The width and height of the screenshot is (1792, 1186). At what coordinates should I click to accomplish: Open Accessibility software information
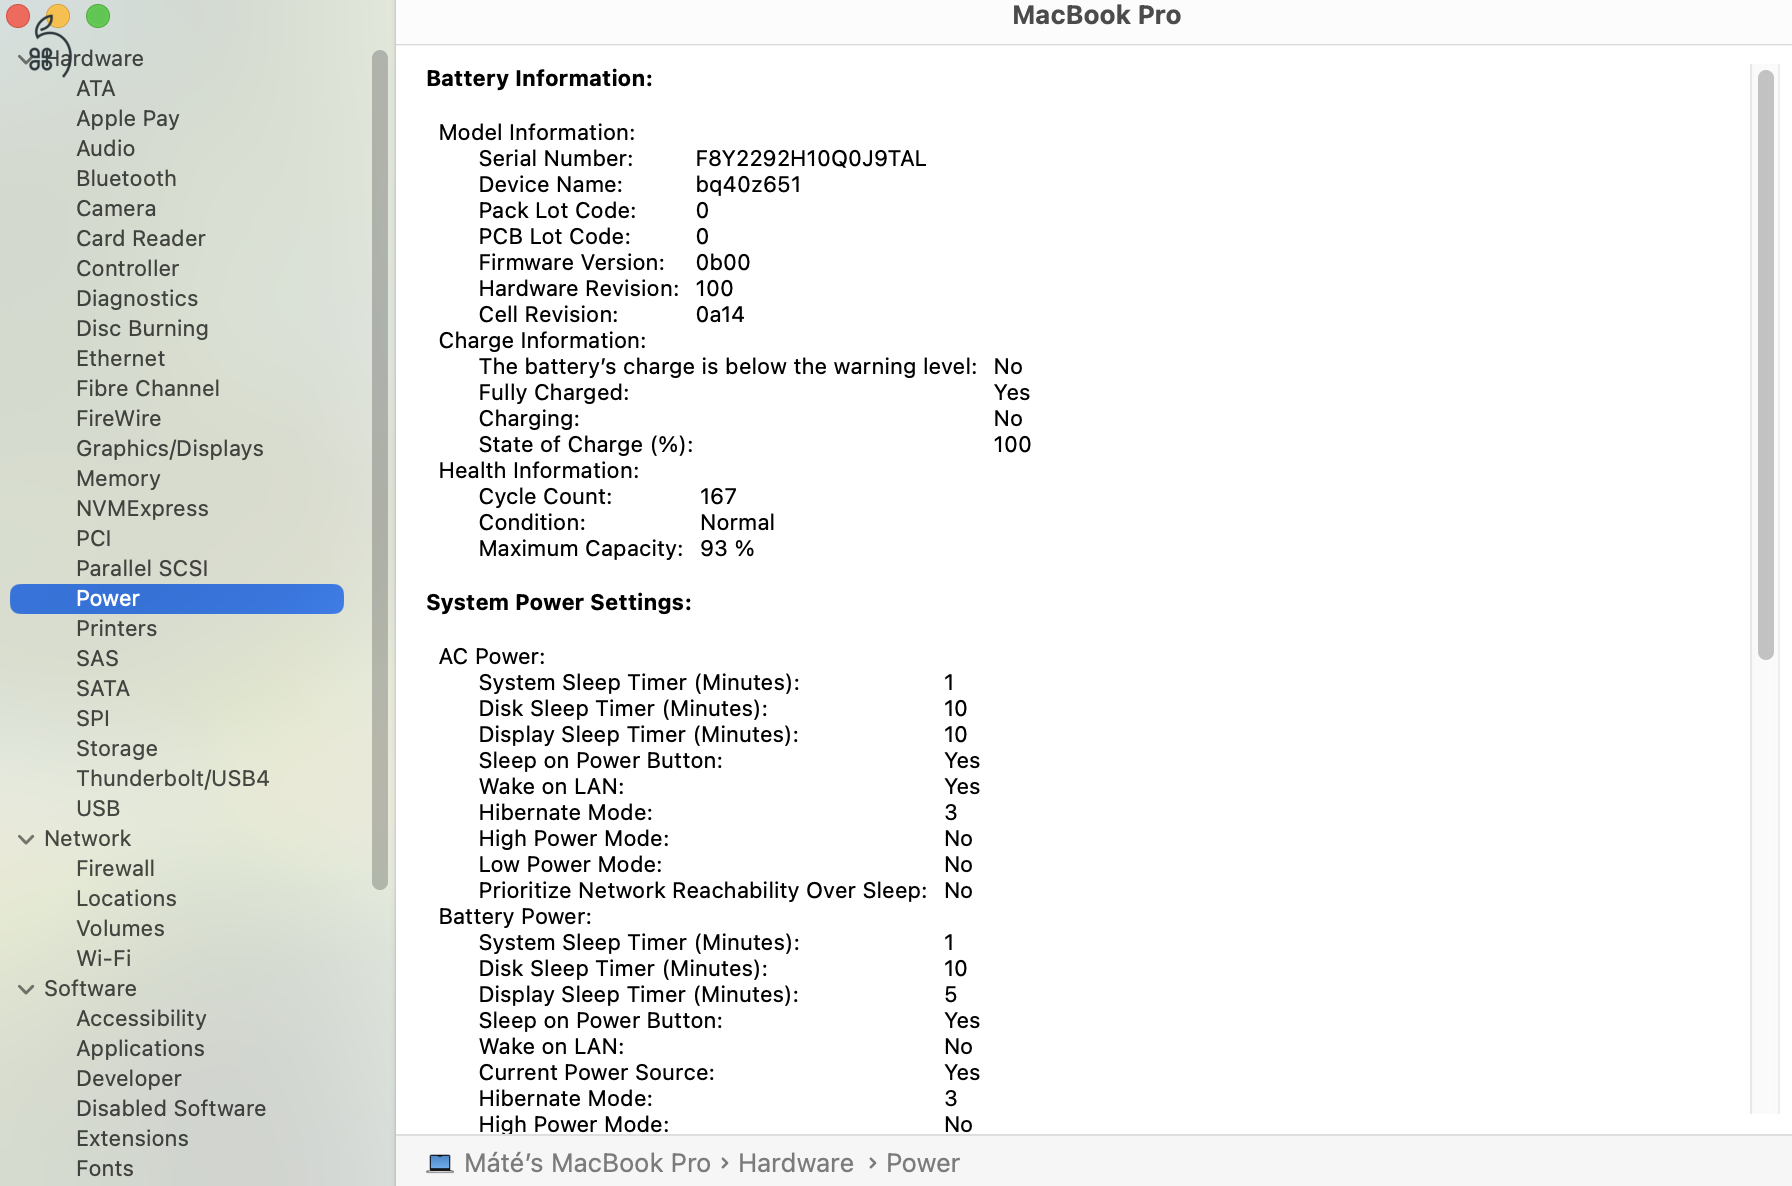(x=141, y=1019)
